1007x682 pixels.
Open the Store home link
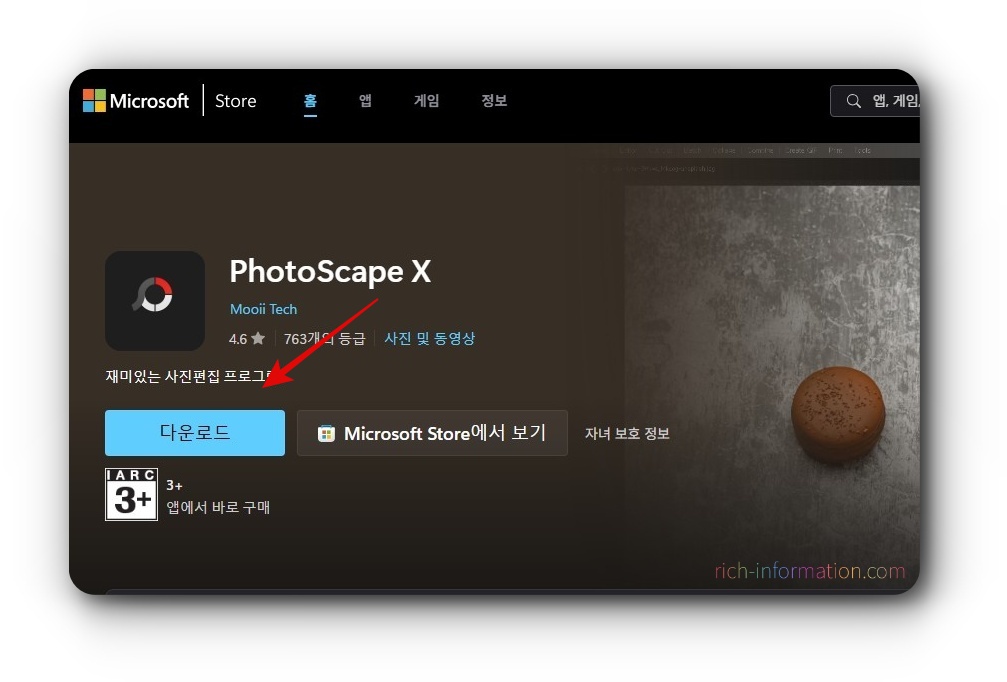[235, 101]
